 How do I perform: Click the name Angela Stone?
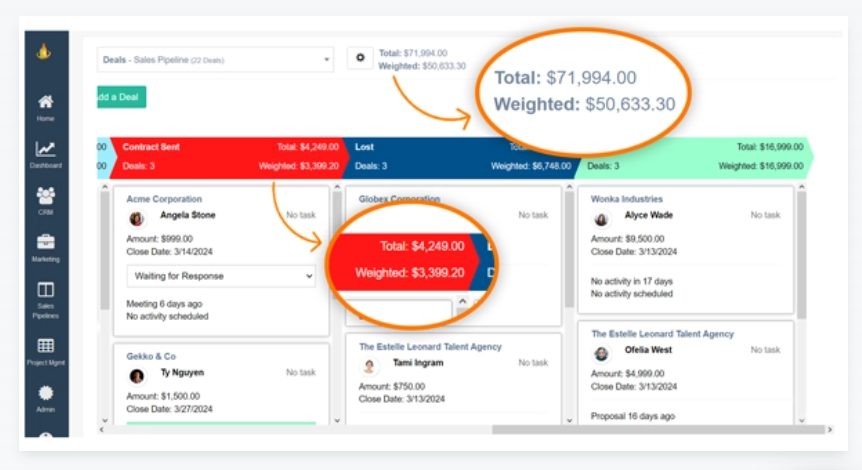(187, 215)
